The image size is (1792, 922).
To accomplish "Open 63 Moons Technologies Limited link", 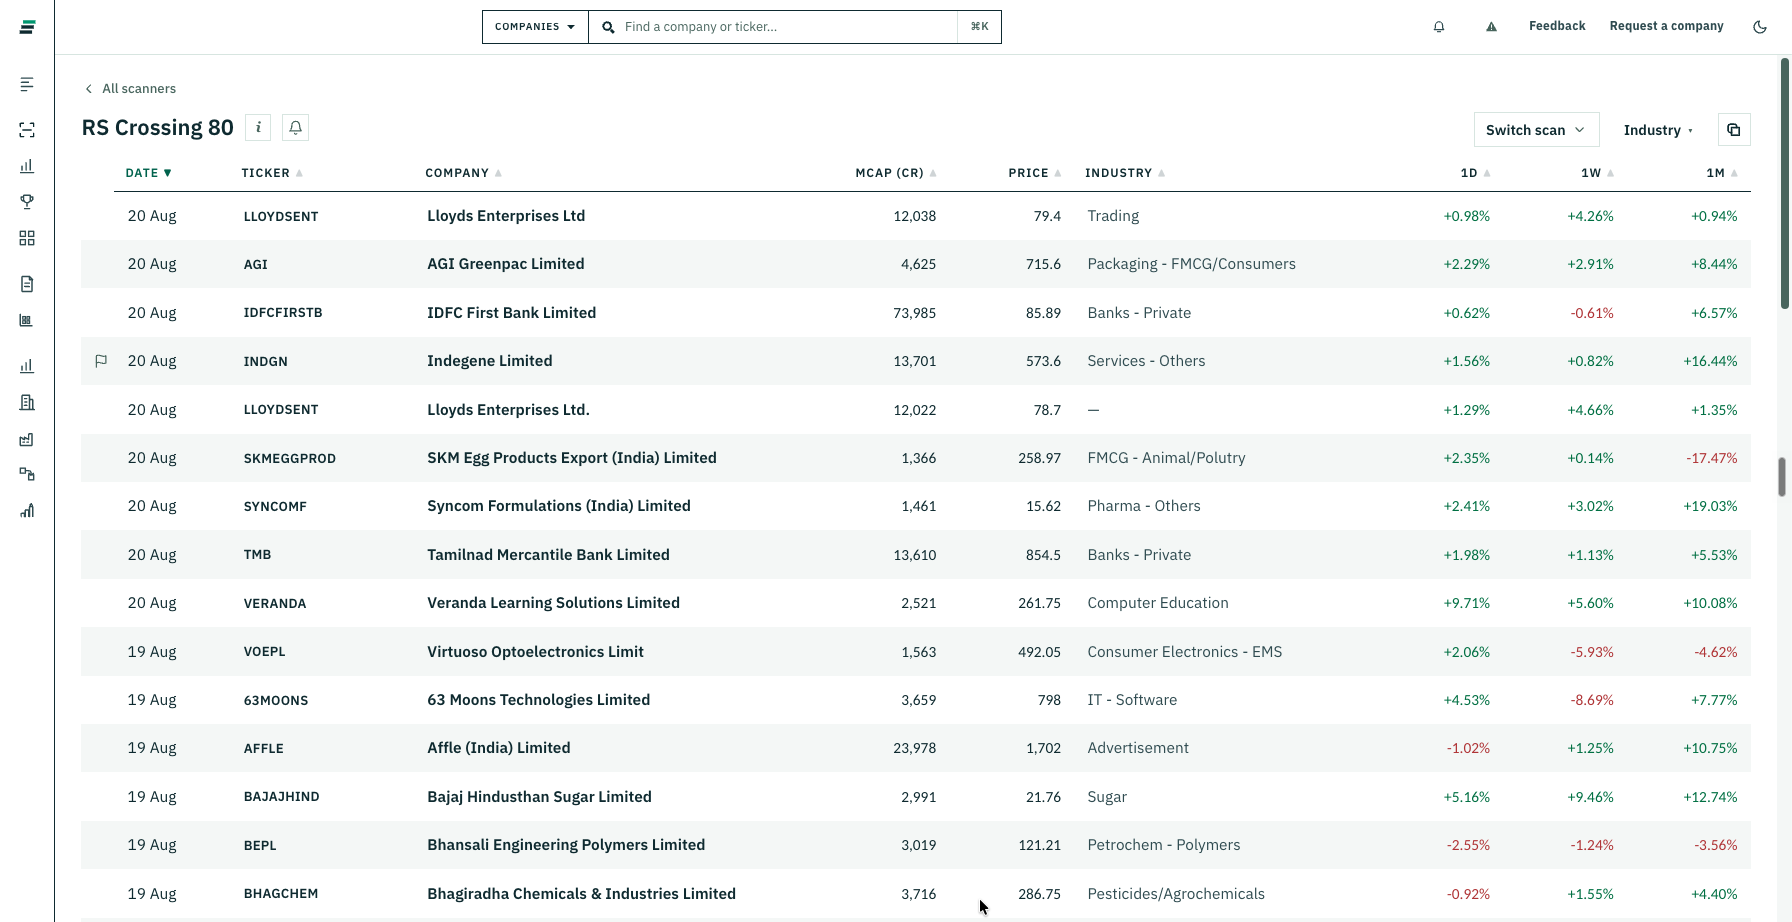I will (539, 700).
